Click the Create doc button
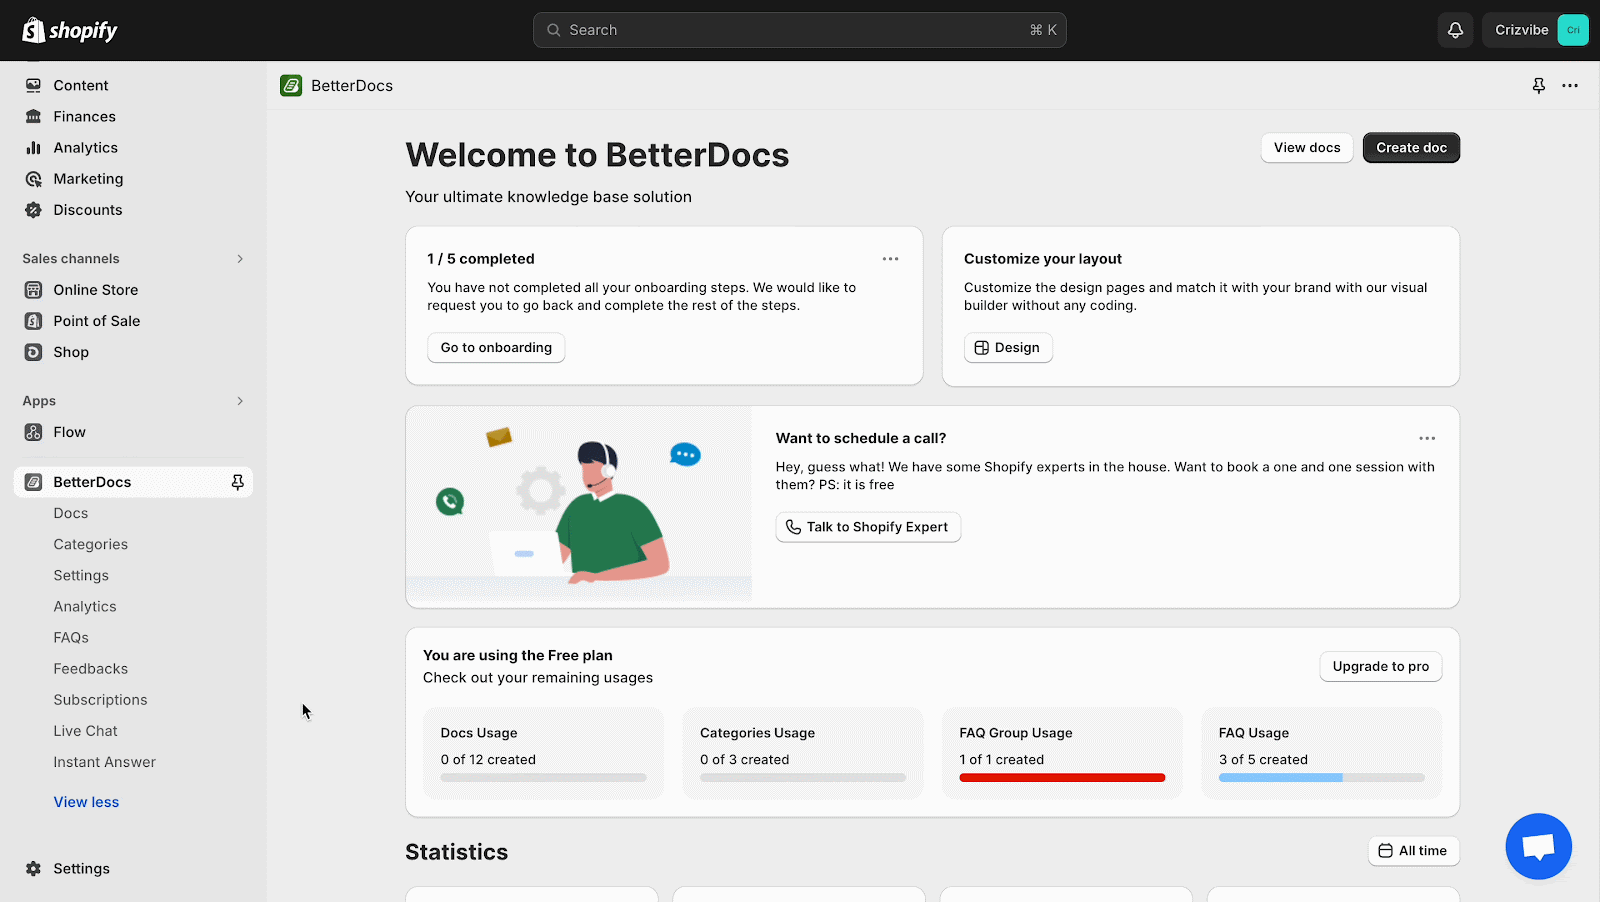 click(1410, 147)
